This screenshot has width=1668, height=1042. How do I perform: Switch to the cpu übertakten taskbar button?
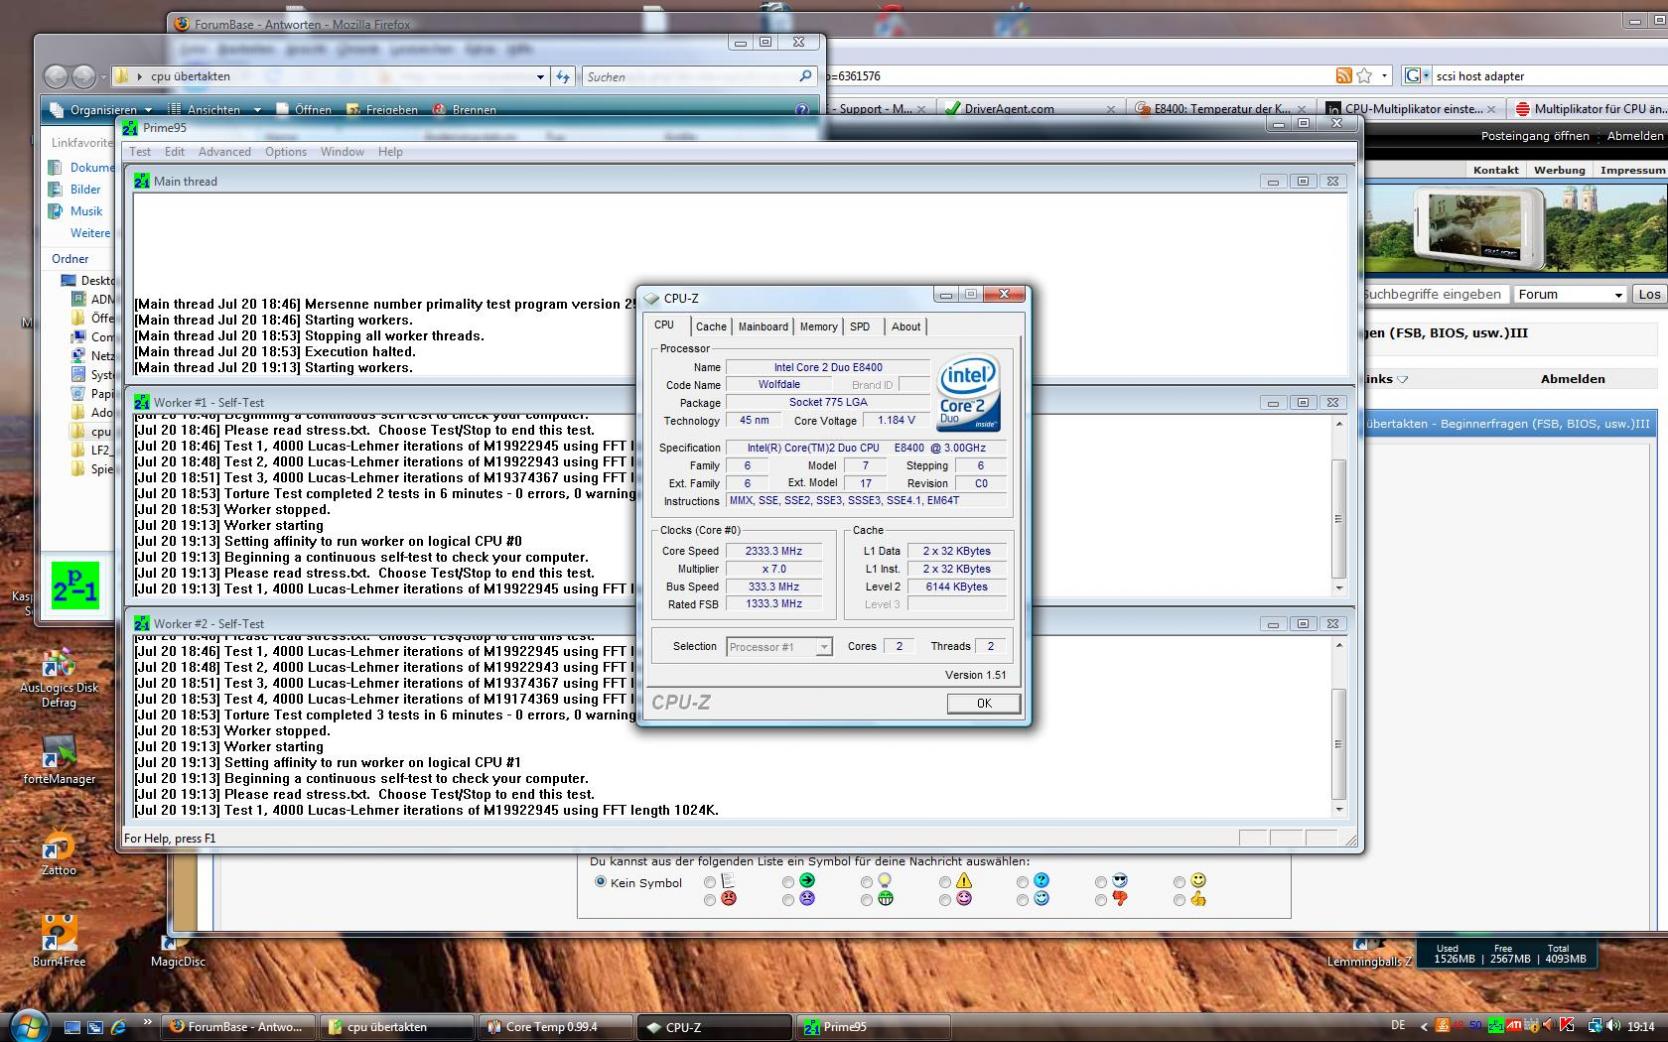(x=398, y=1027)
